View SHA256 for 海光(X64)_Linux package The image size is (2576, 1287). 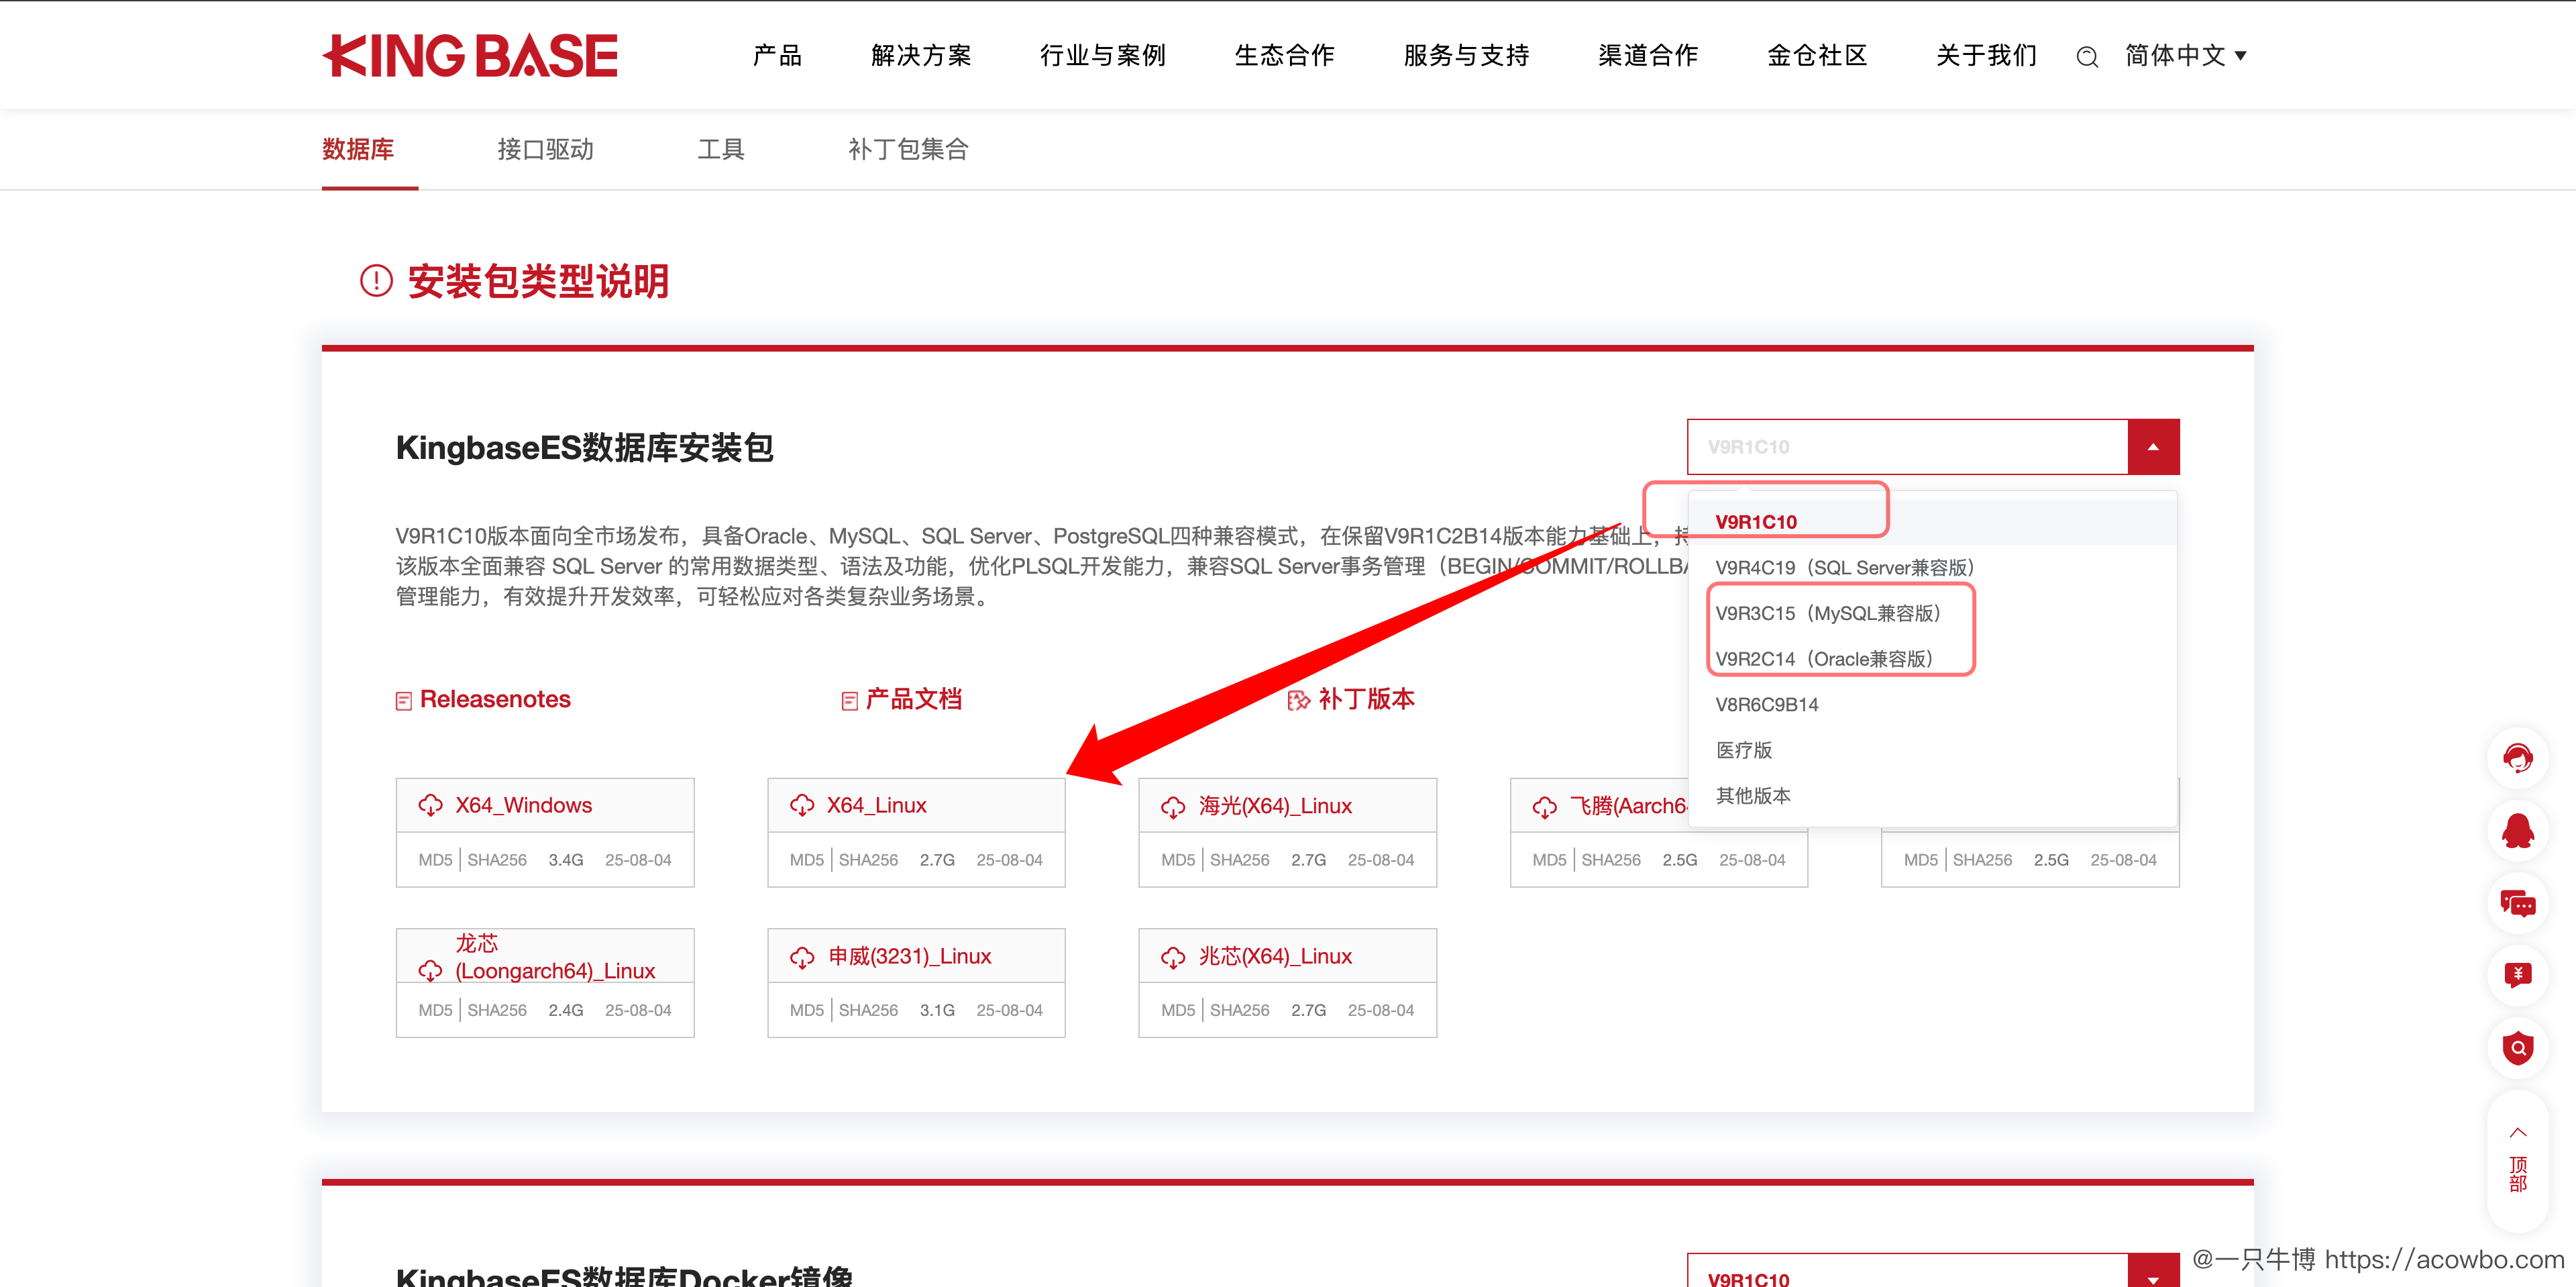pyautogui.click(x=1240, y=860)
